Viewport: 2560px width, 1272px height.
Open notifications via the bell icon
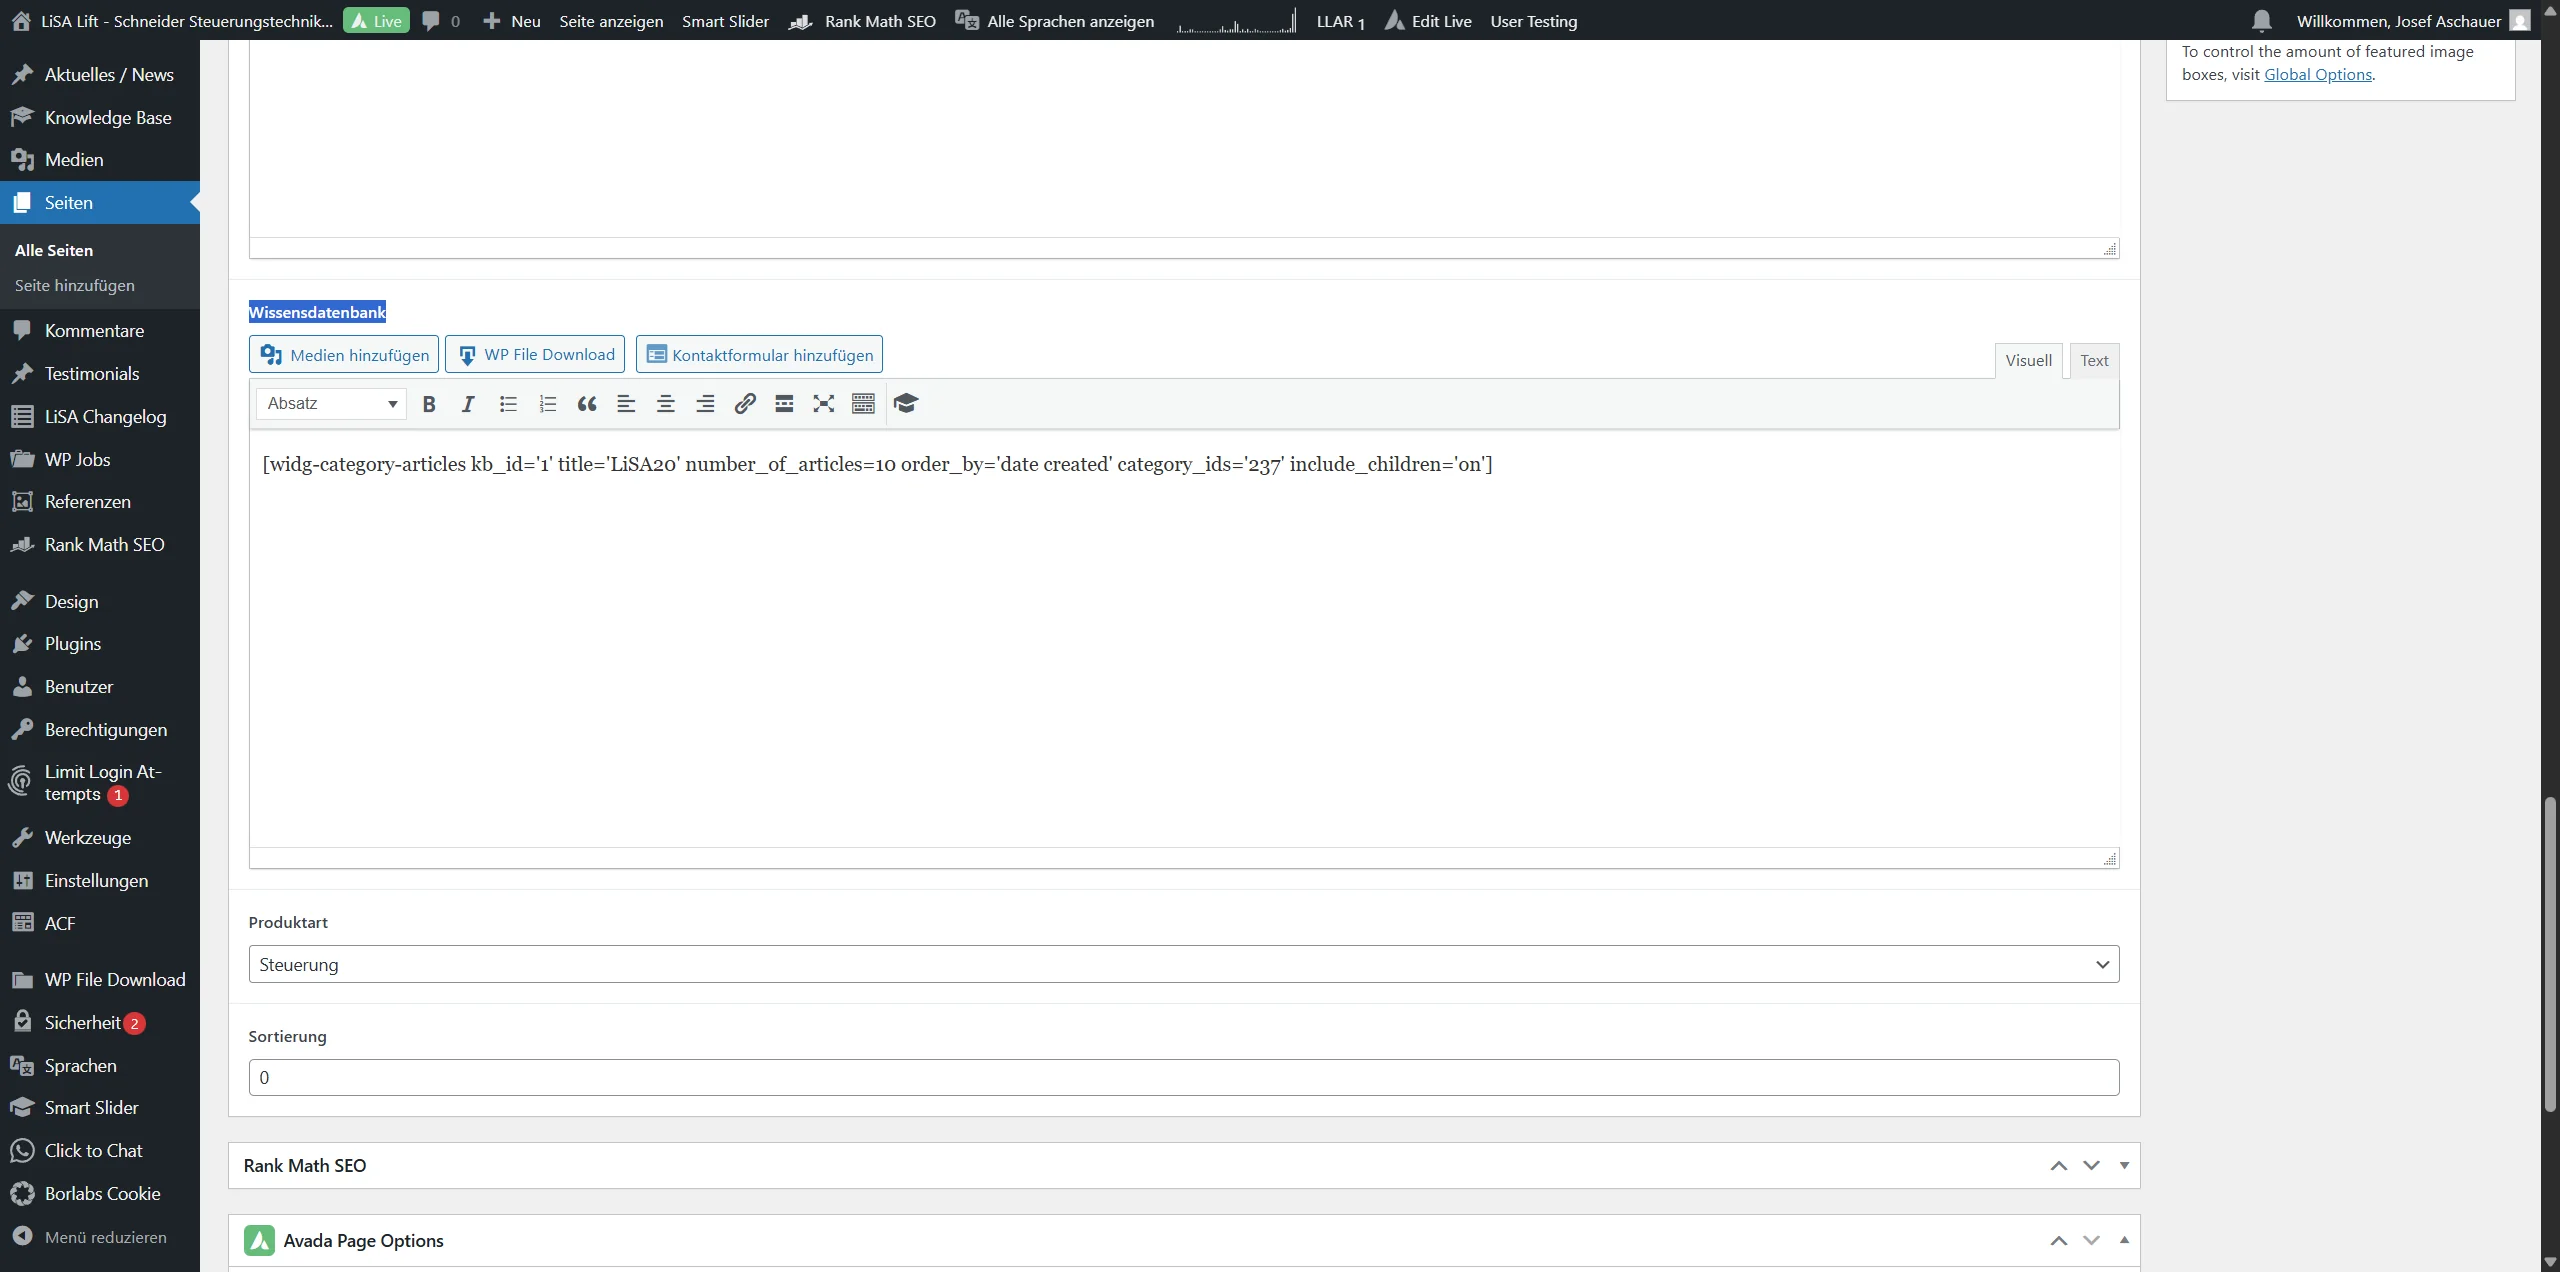pos(2261,20)
